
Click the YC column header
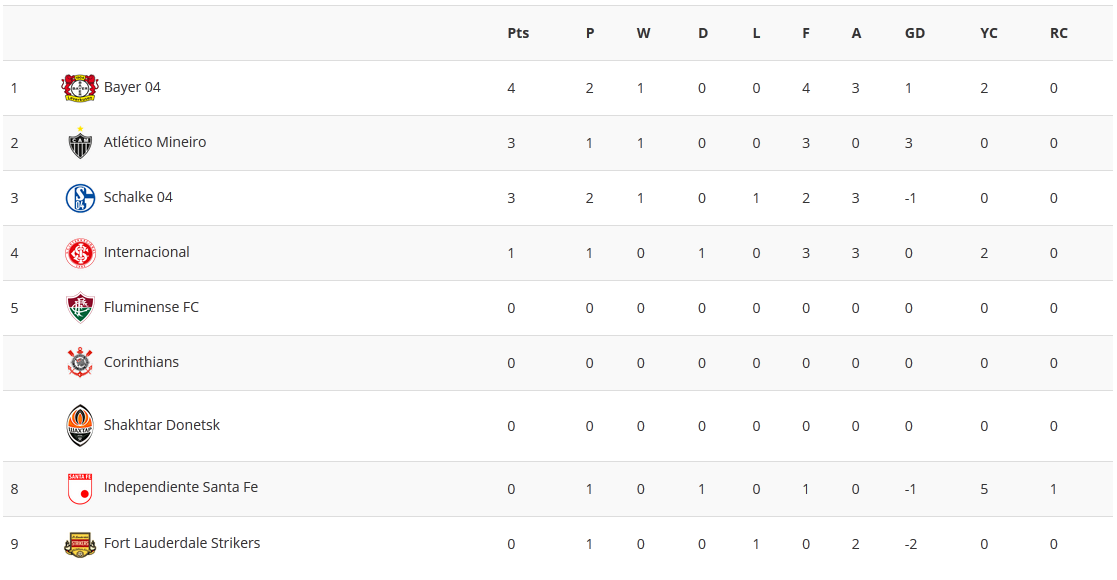point(989,33)
